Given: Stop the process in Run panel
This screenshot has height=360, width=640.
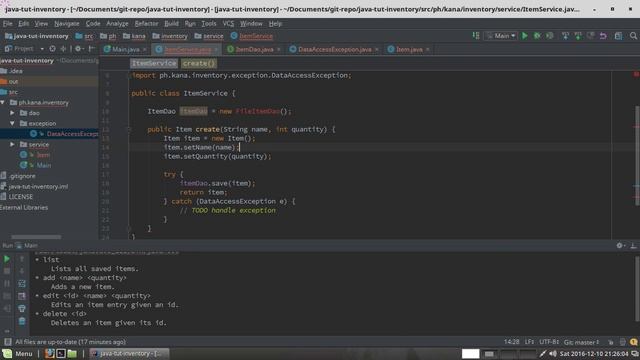Looking at the screenshot, I should coord(7,271).
